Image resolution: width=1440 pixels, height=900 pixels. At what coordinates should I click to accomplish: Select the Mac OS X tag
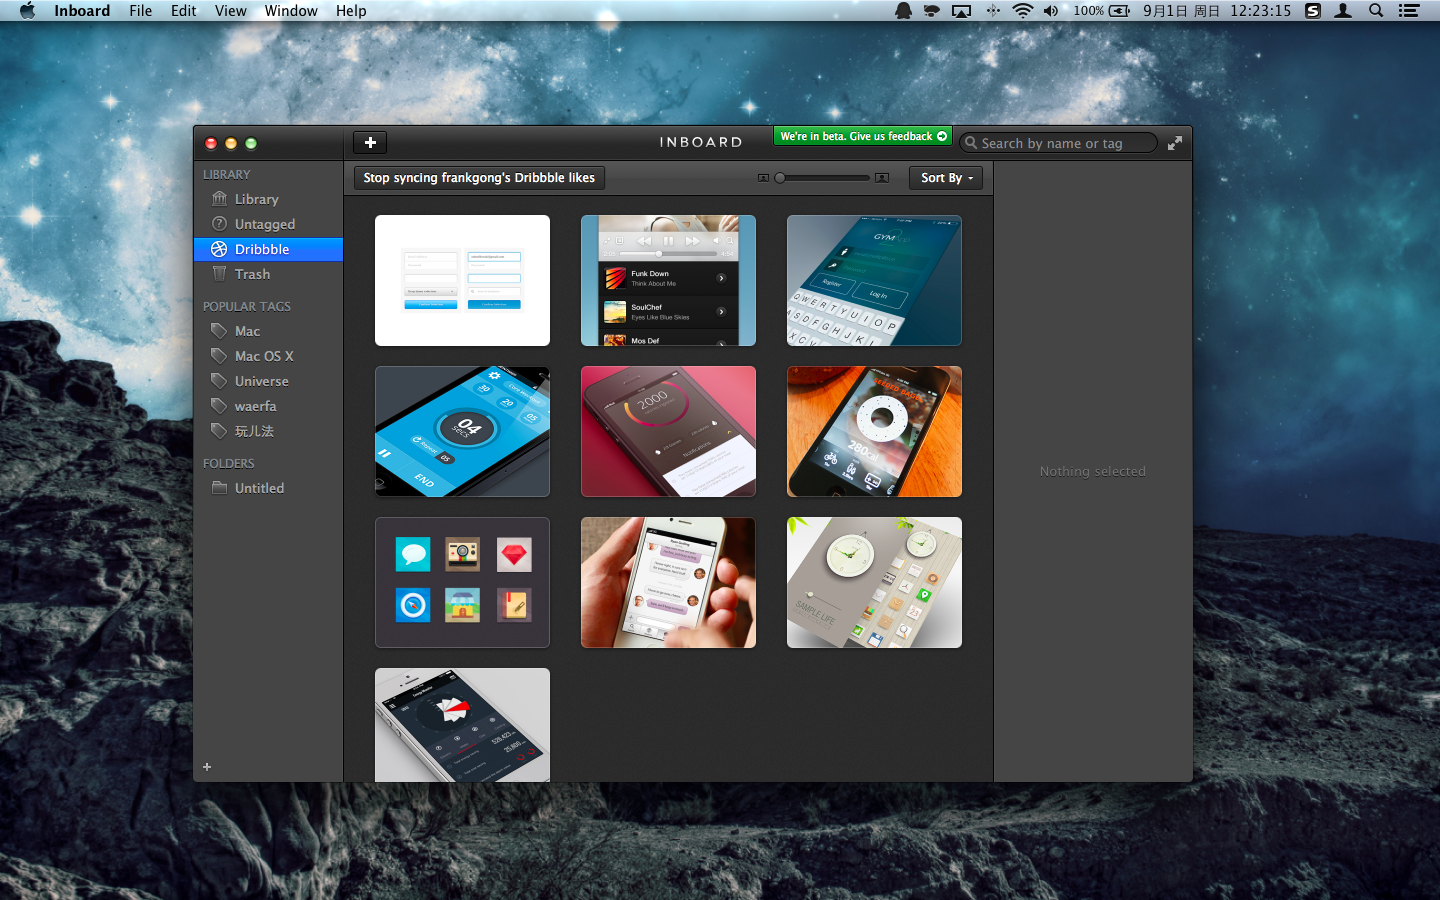click(264, 356)
